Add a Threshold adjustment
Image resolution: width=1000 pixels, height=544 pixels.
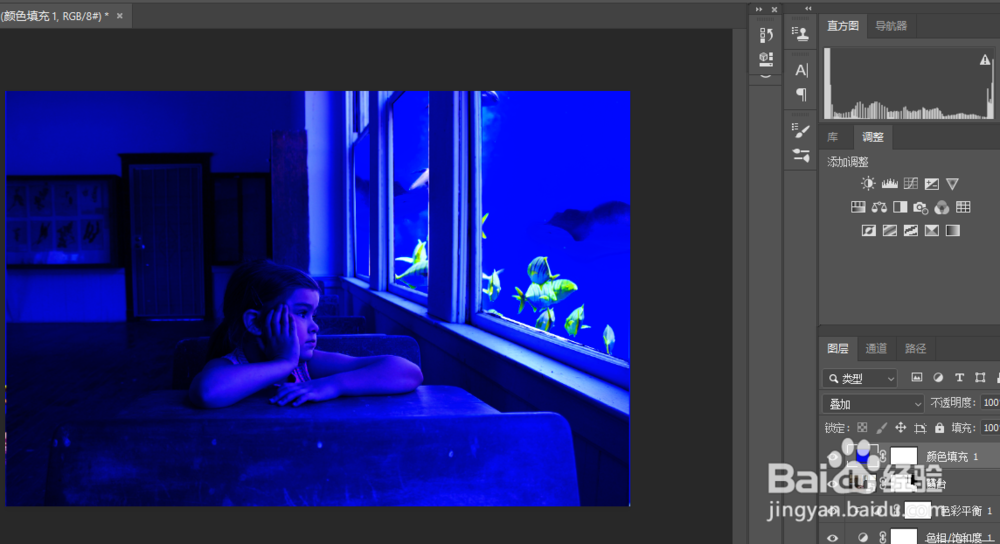911,230
